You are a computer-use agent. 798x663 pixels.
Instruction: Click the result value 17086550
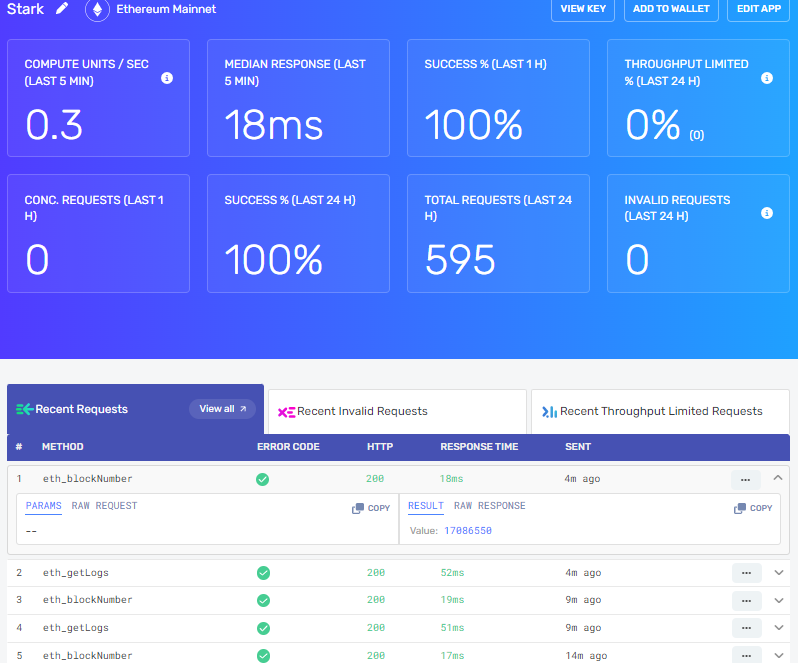[x=468, y=531]
